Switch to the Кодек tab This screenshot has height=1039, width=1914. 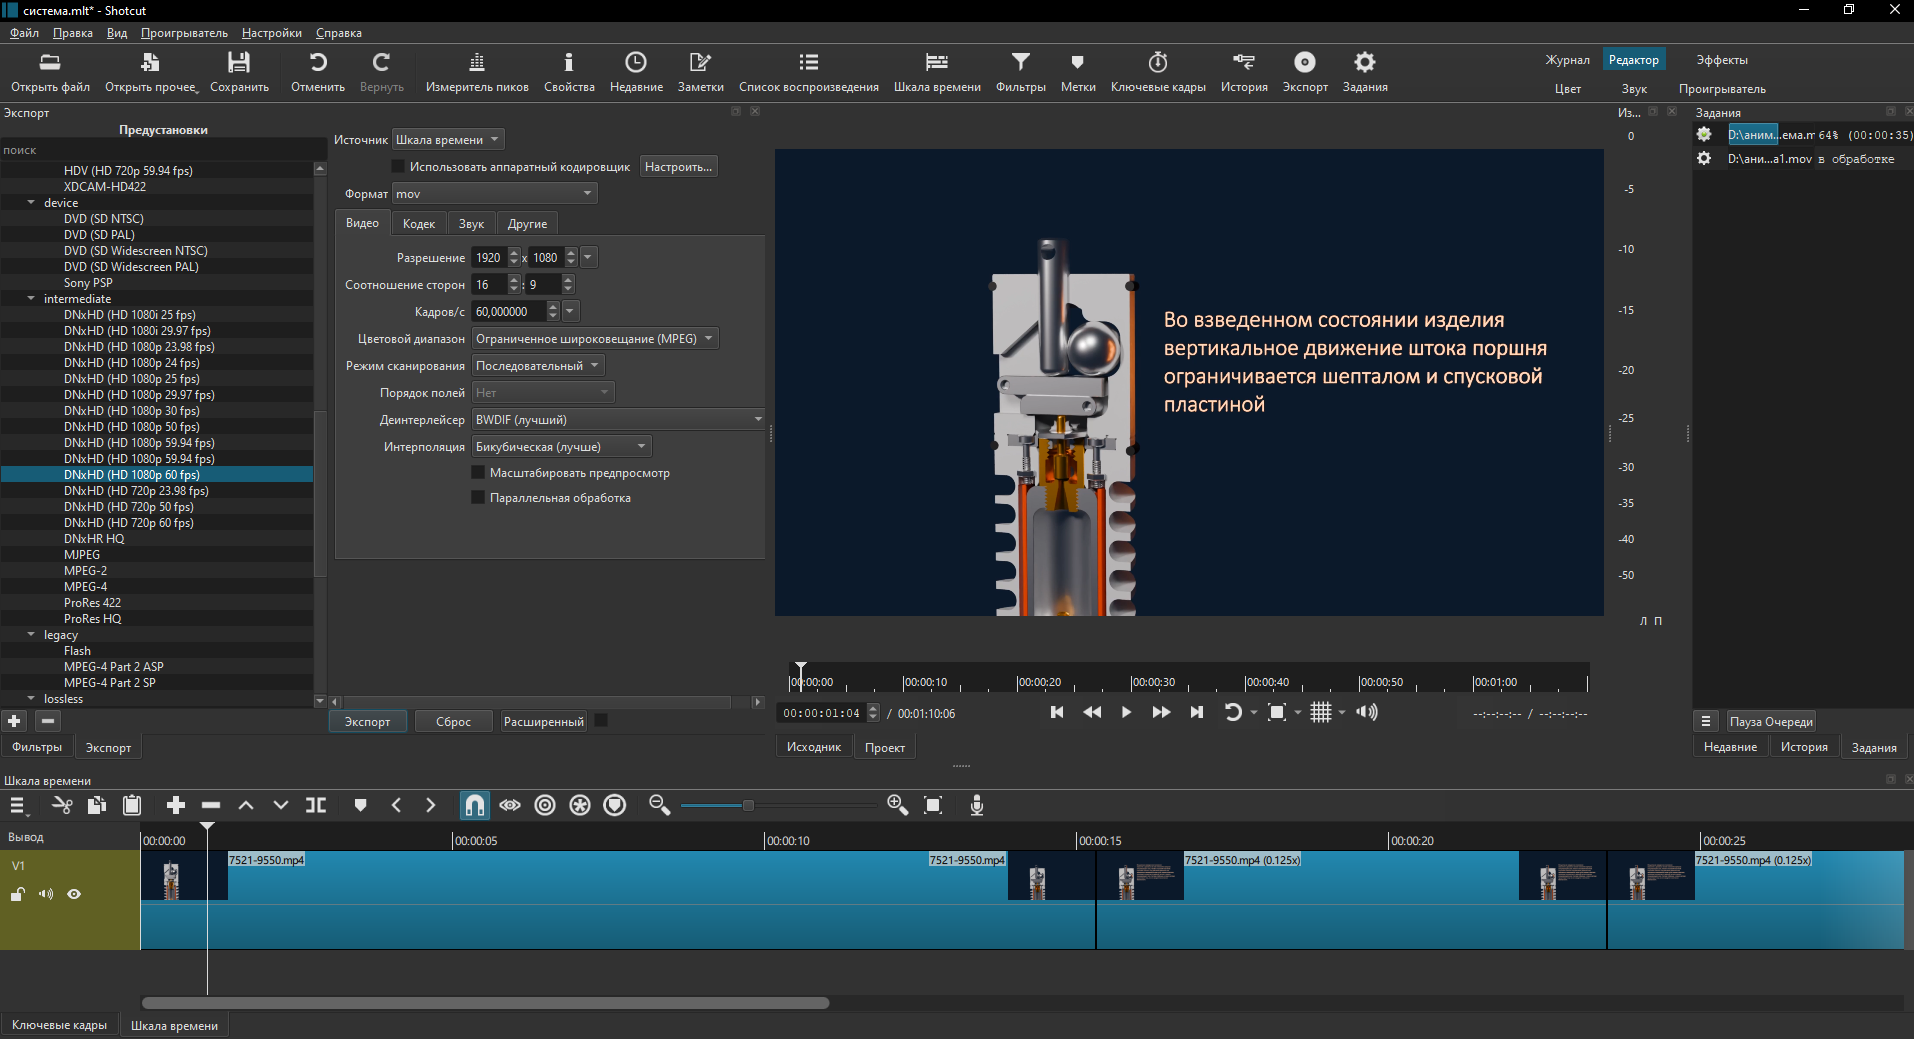click(x=418, y=224)
